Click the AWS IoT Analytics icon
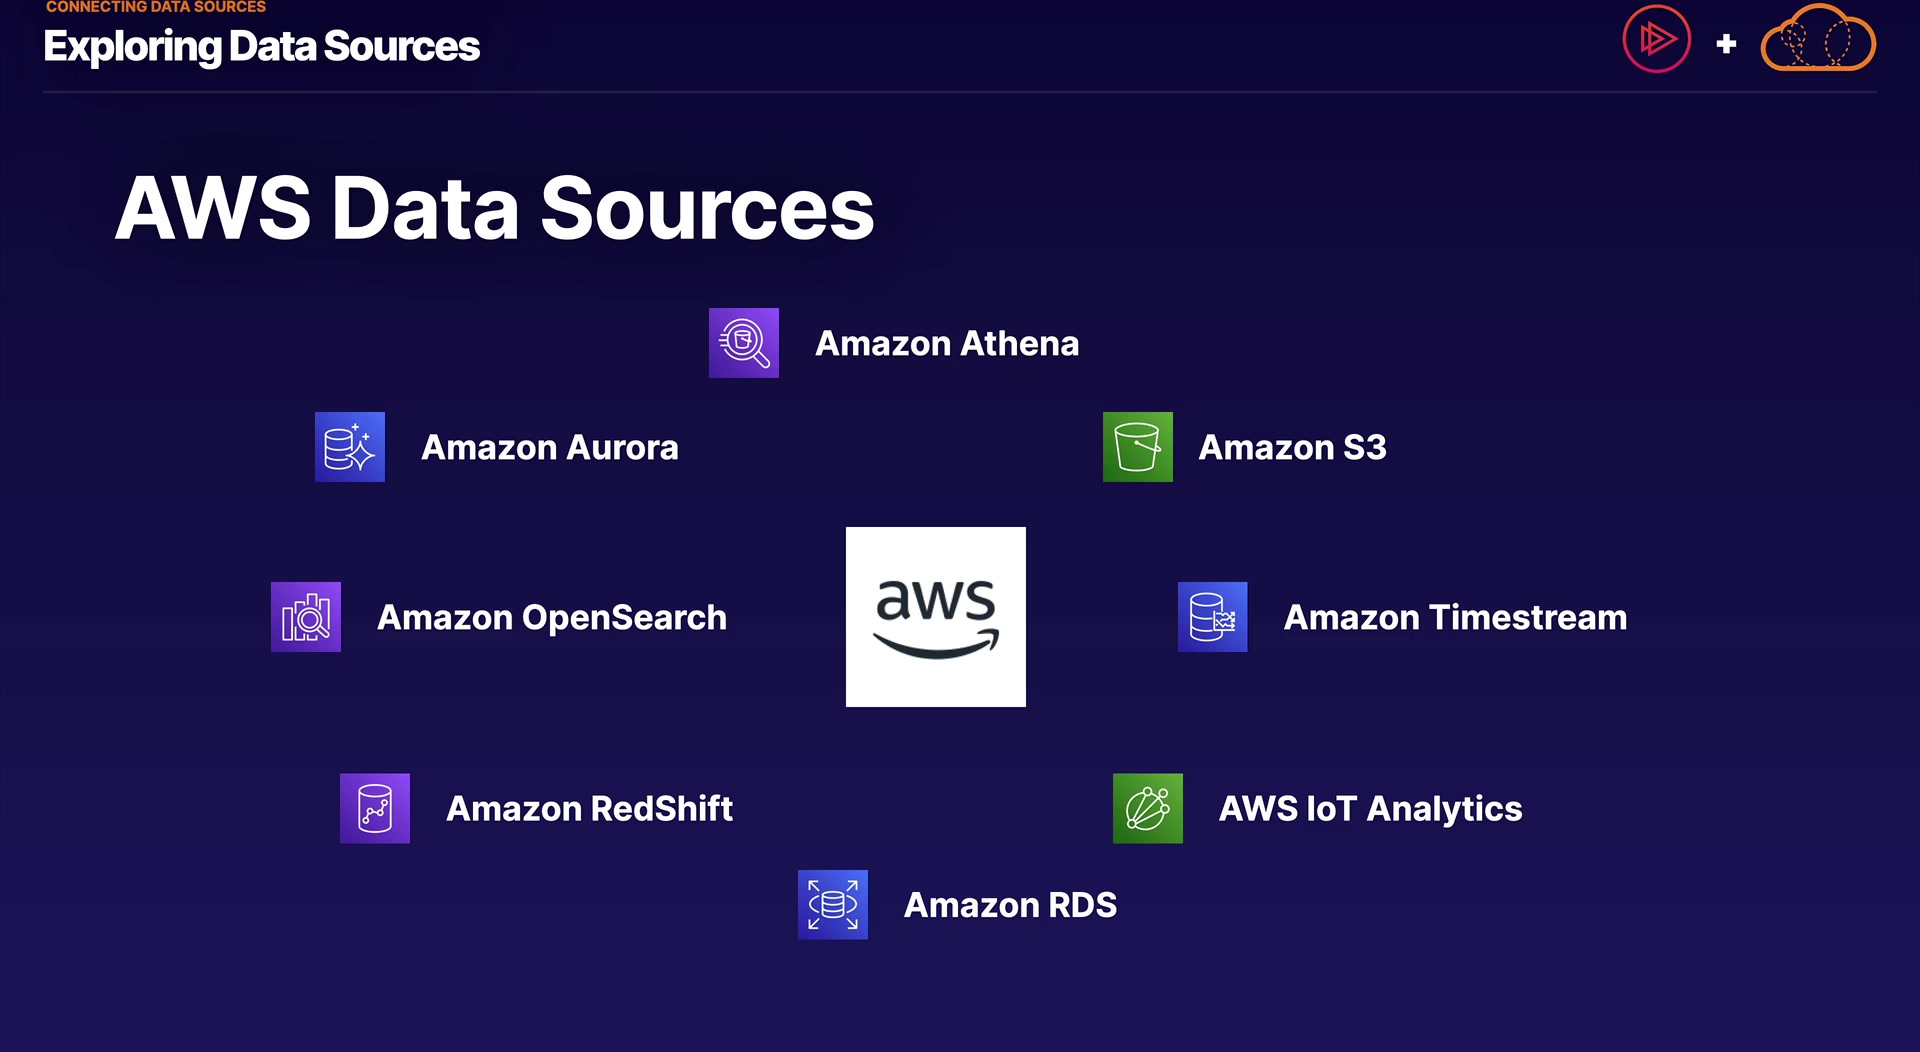The height and width of the screenshot is (1052, 1920). (1147, 808)
